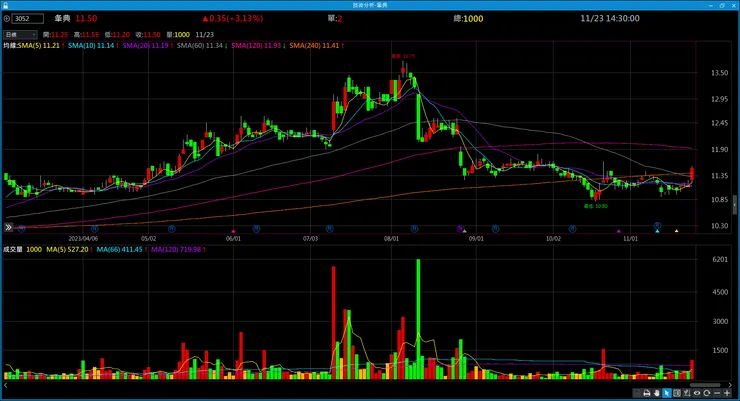Screen dimensions: 740x401
Task: Click the SMA(120) 11.93 label
Action: [x=256, y=46]
